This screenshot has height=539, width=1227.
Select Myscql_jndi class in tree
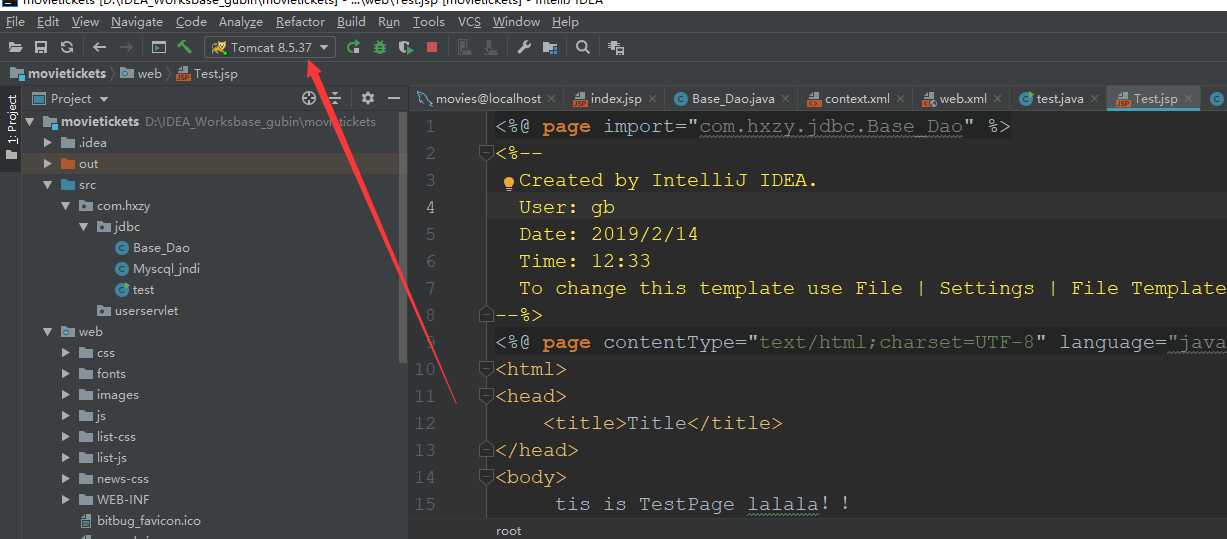point(157,269)
